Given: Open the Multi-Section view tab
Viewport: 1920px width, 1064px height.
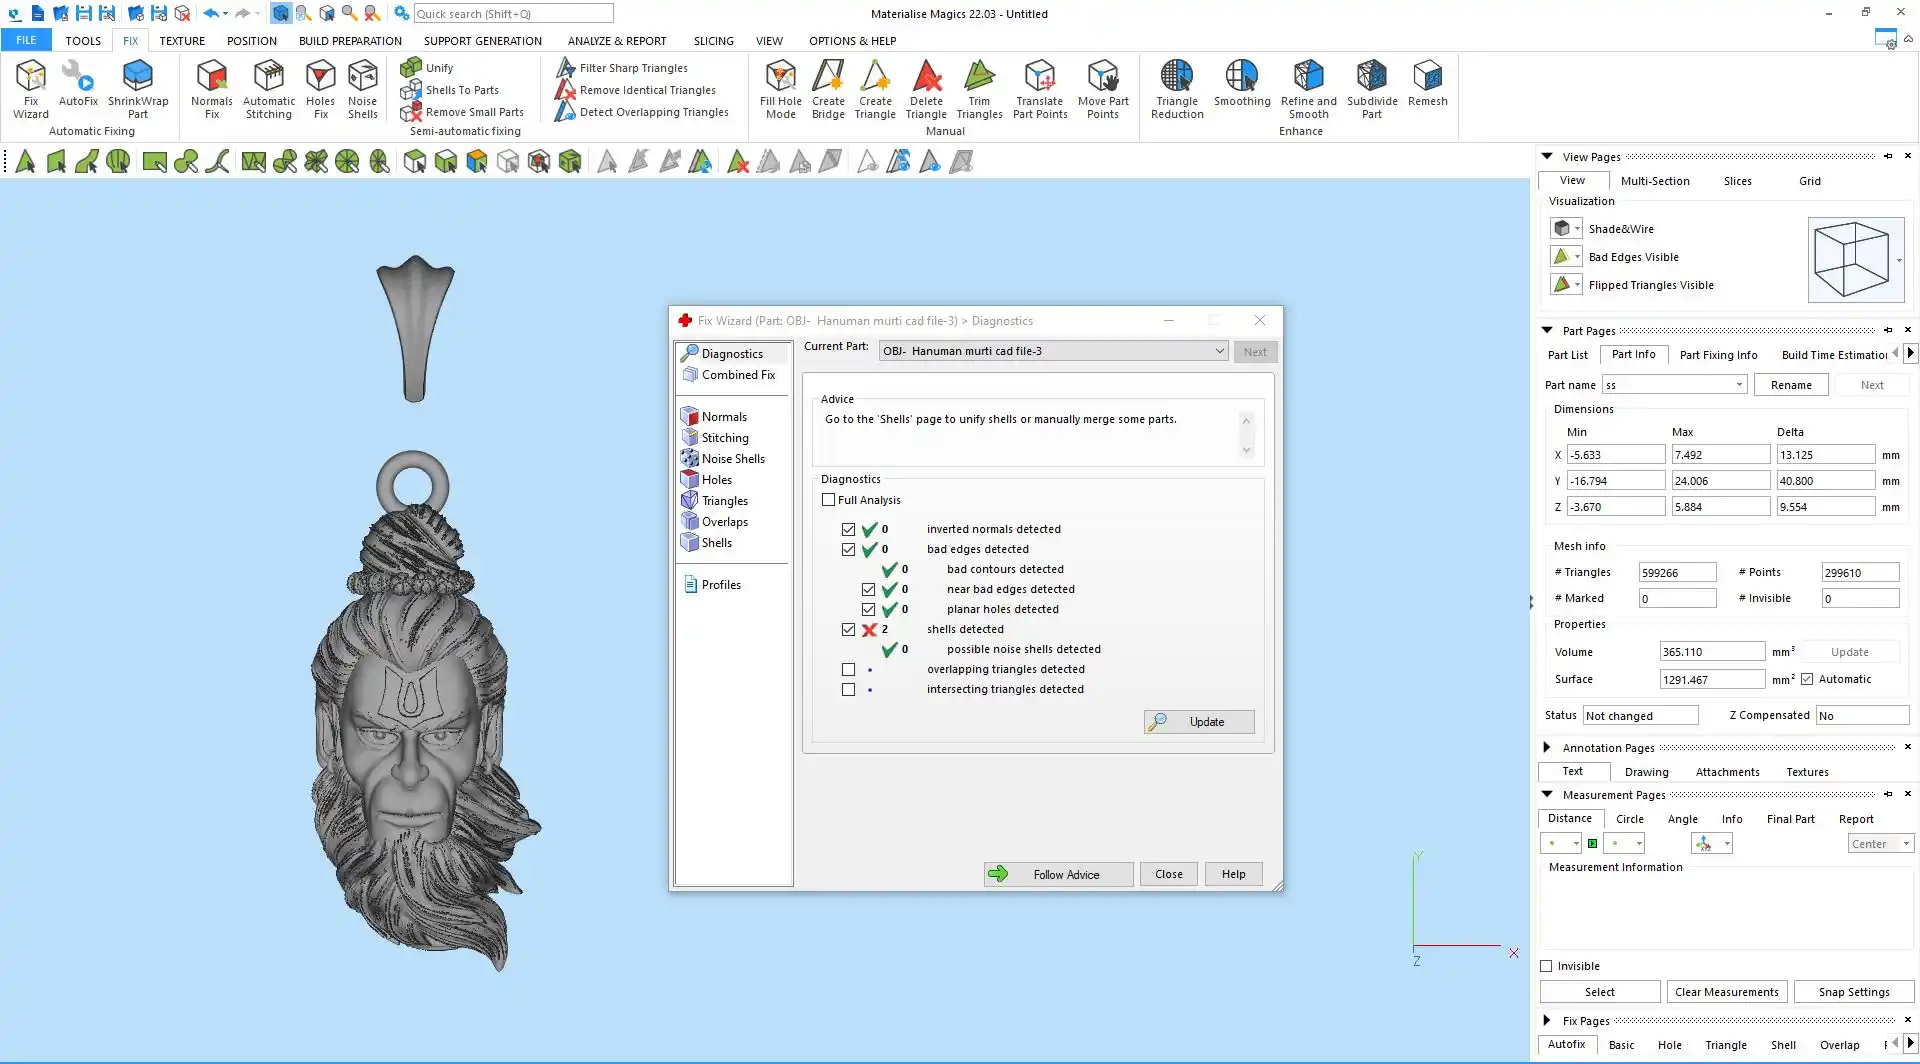Looking at the screenshot, I should (x=1655, y=181).
